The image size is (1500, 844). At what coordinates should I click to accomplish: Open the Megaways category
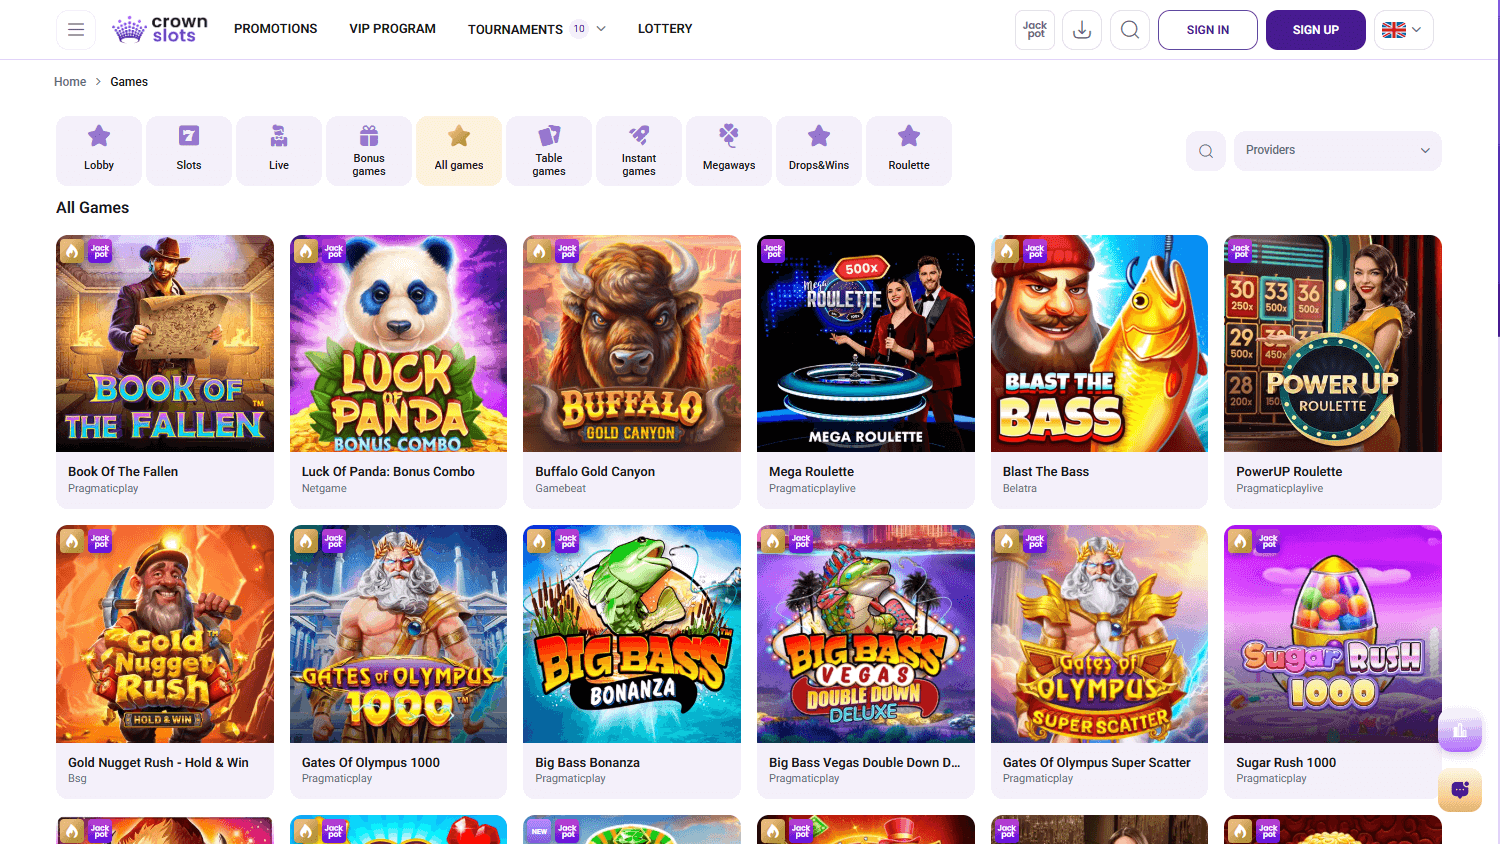(x=728, y=150)
